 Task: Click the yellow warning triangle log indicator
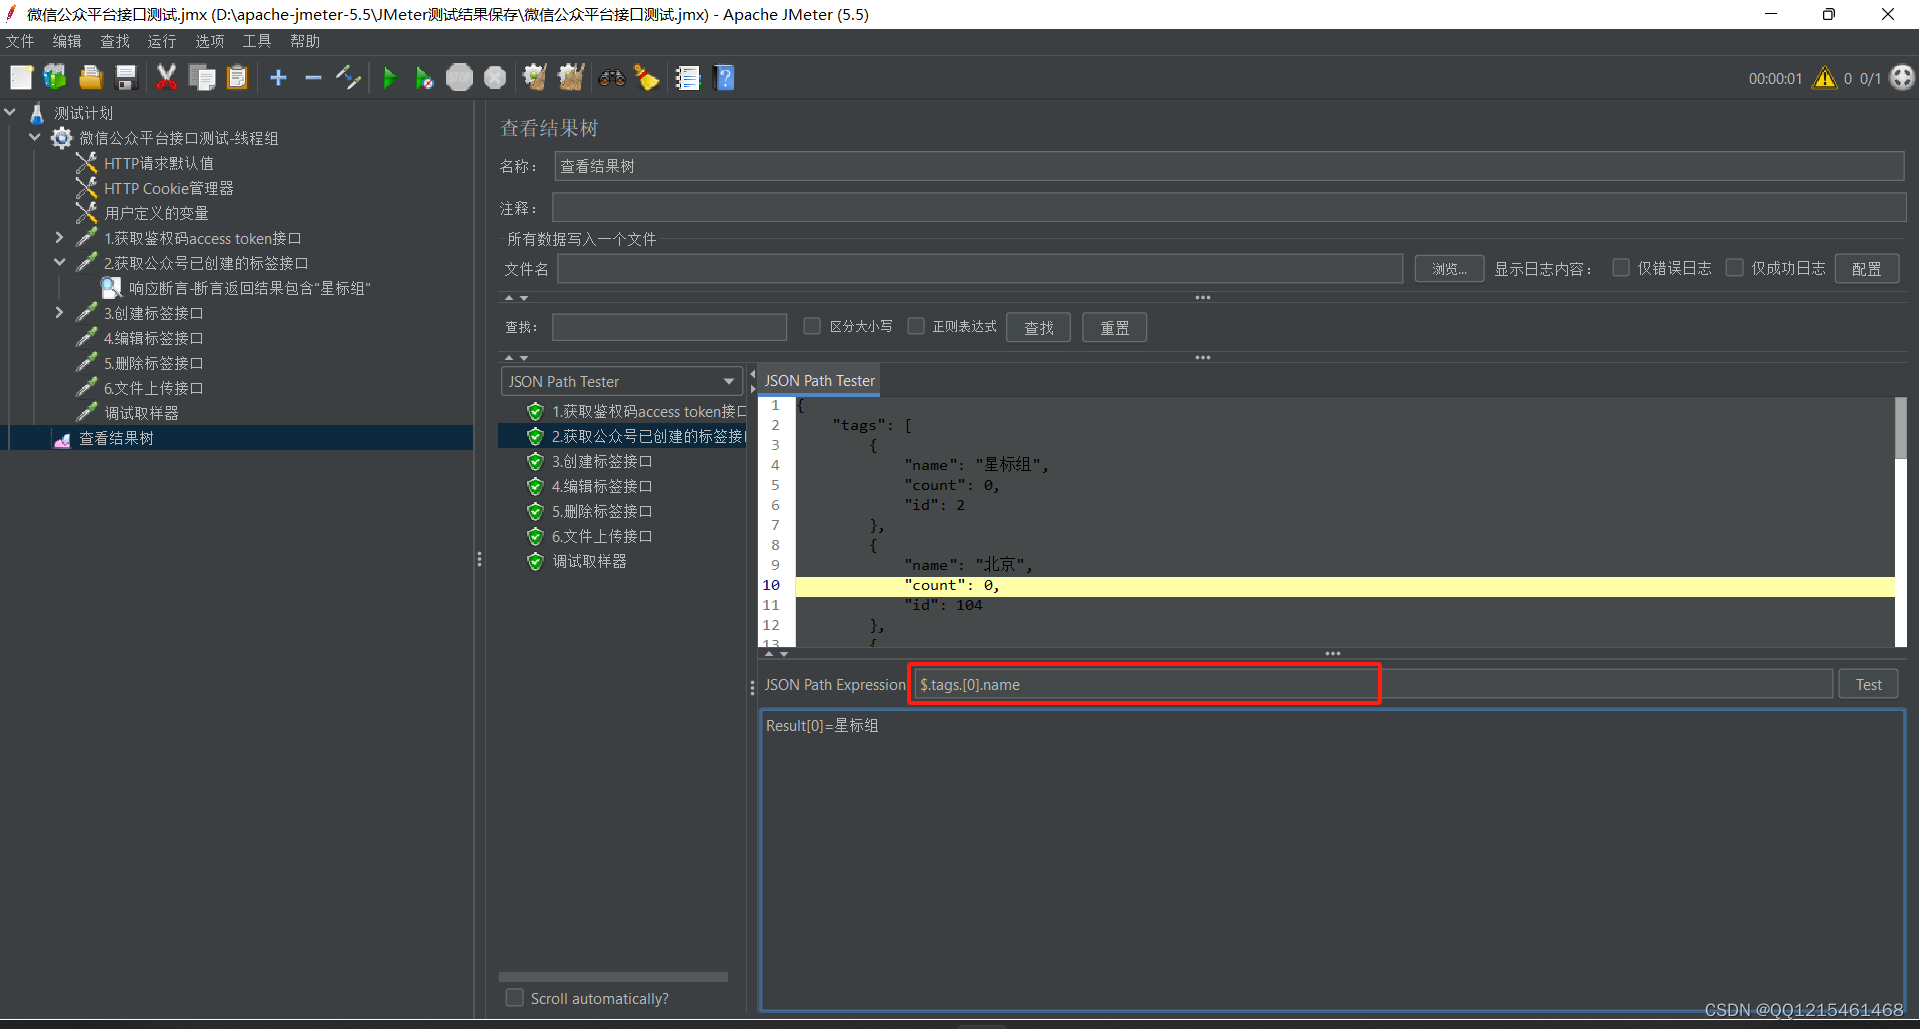point(1825,78)
